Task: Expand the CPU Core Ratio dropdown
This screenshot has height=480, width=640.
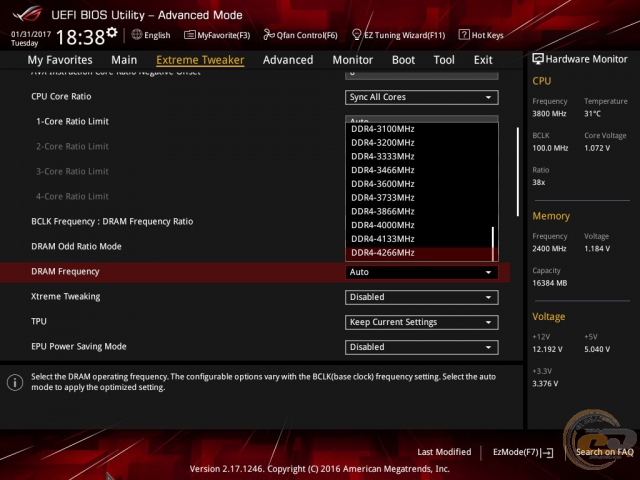Action: pos(422,97)
